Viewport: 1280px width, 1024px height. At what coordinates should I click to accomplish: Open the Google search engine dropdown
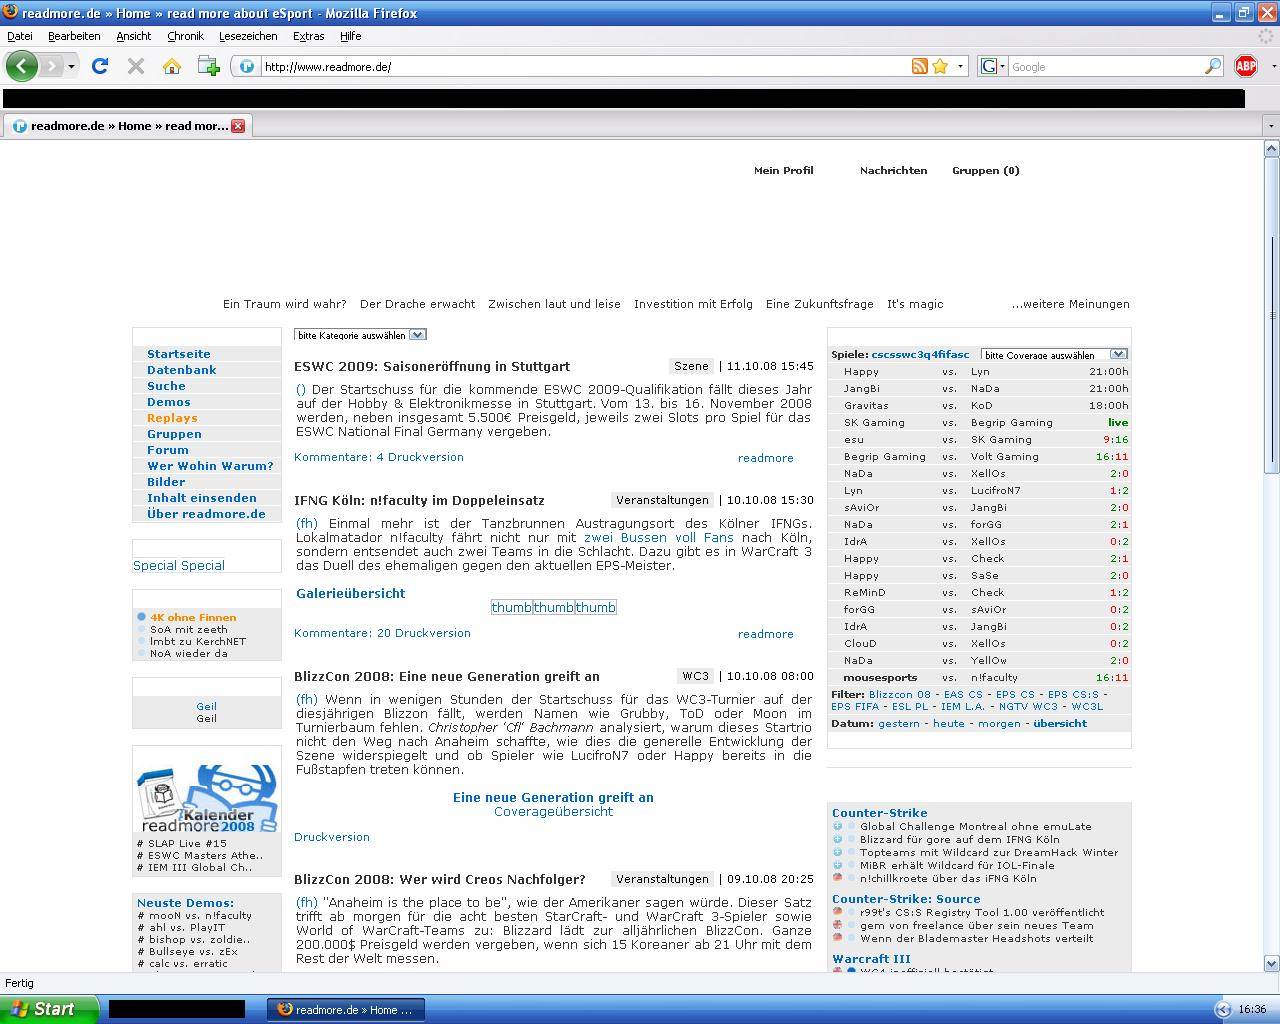pyautogui.click(x=991, y=67)
